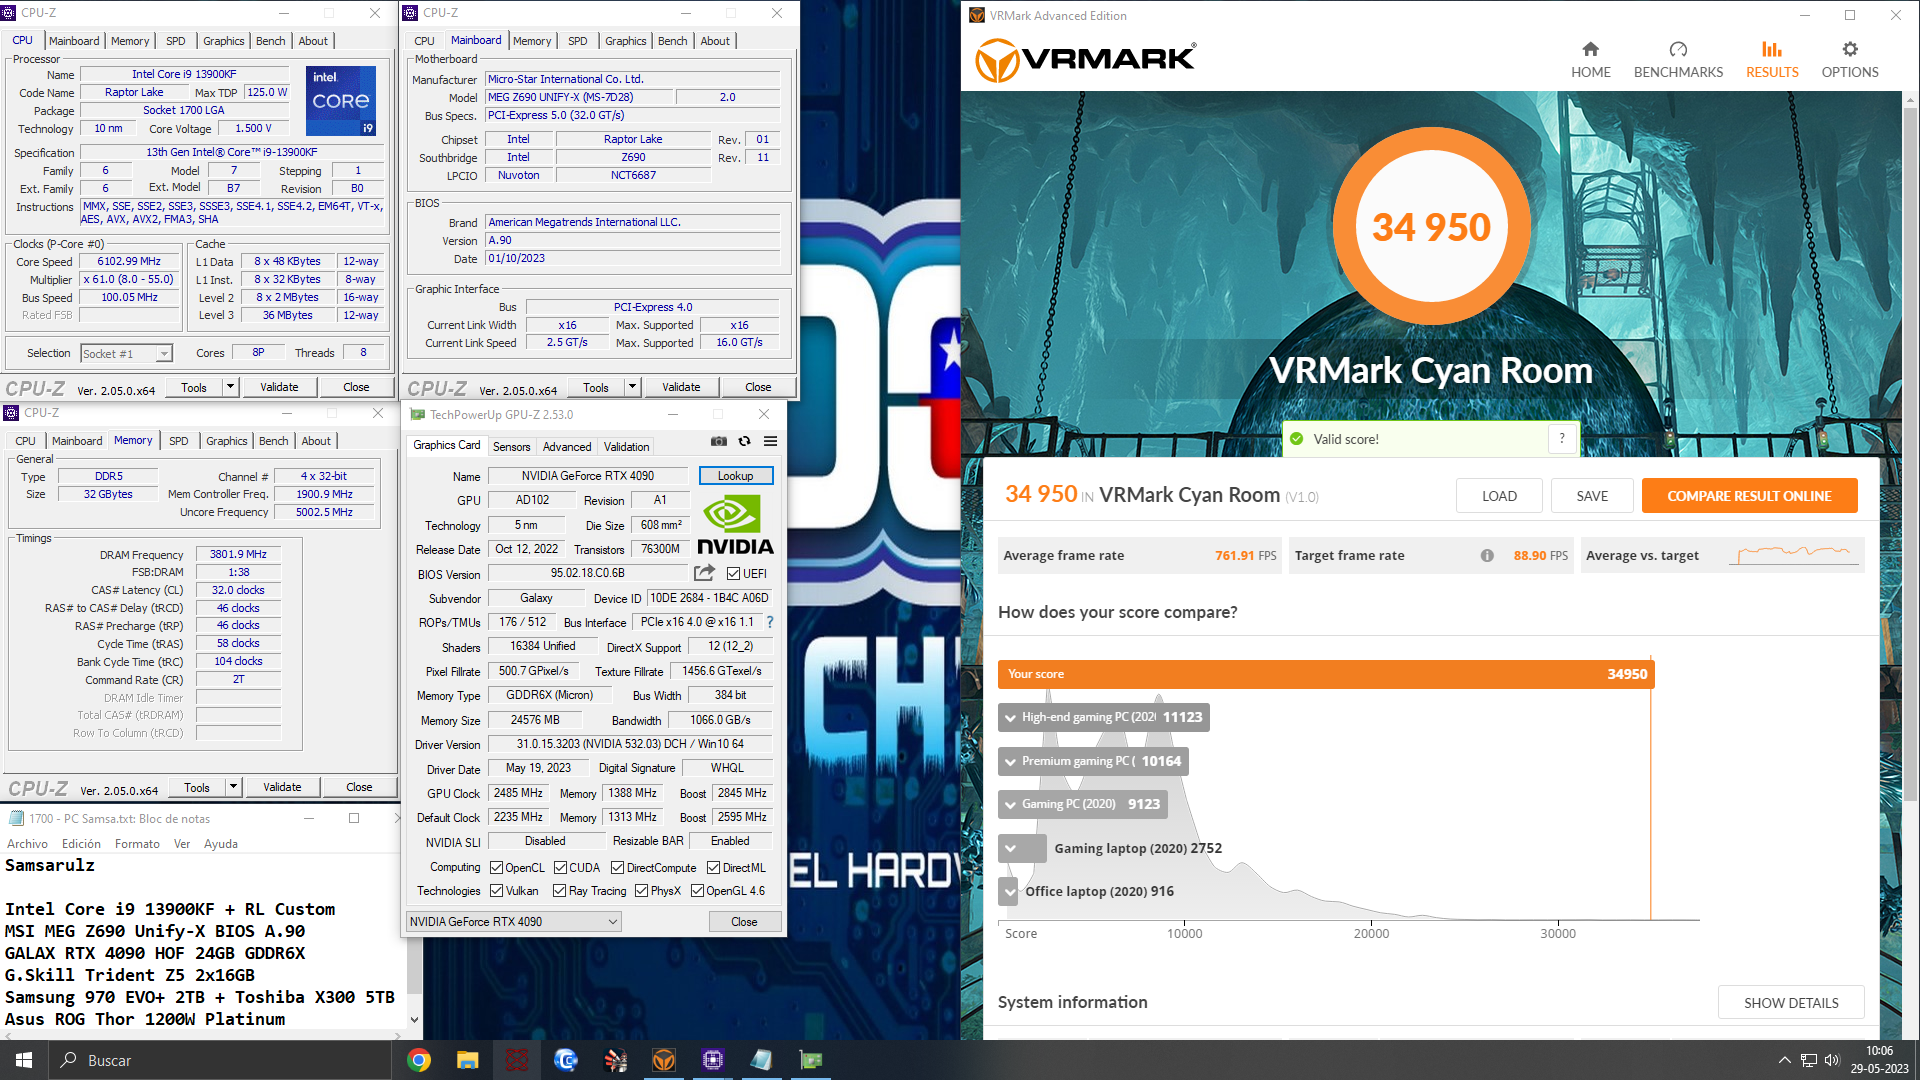Click the VRMark logo
The image size is (1920, 1080).
point(1085,60)
